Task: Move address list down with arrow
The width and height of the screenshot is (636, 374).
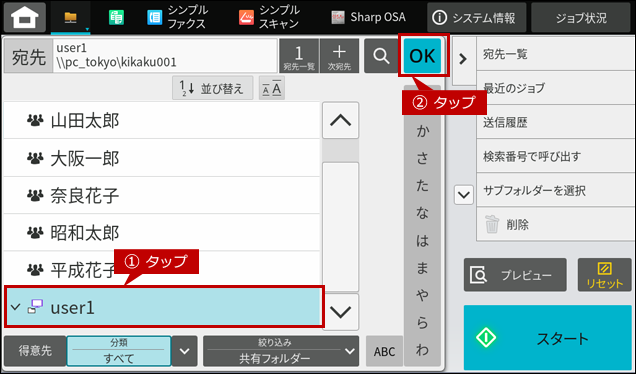Action: click(340, 312)
